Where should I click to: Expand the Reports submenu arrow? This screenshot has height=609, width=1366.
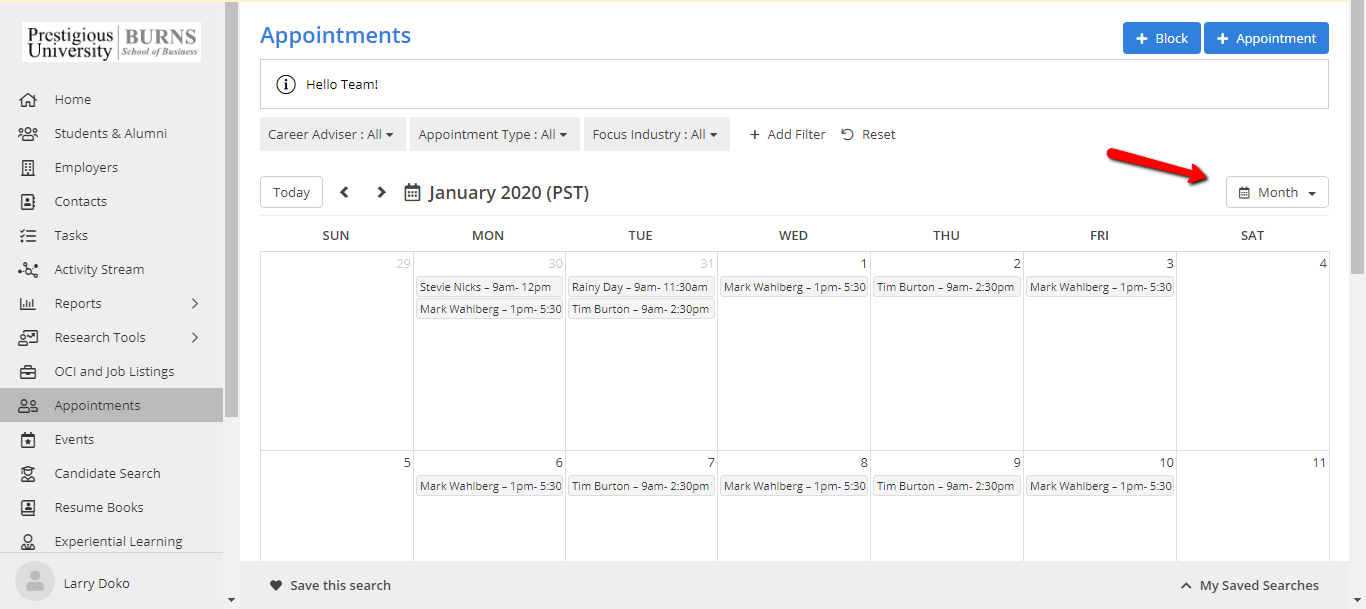(x=195, y=304)
